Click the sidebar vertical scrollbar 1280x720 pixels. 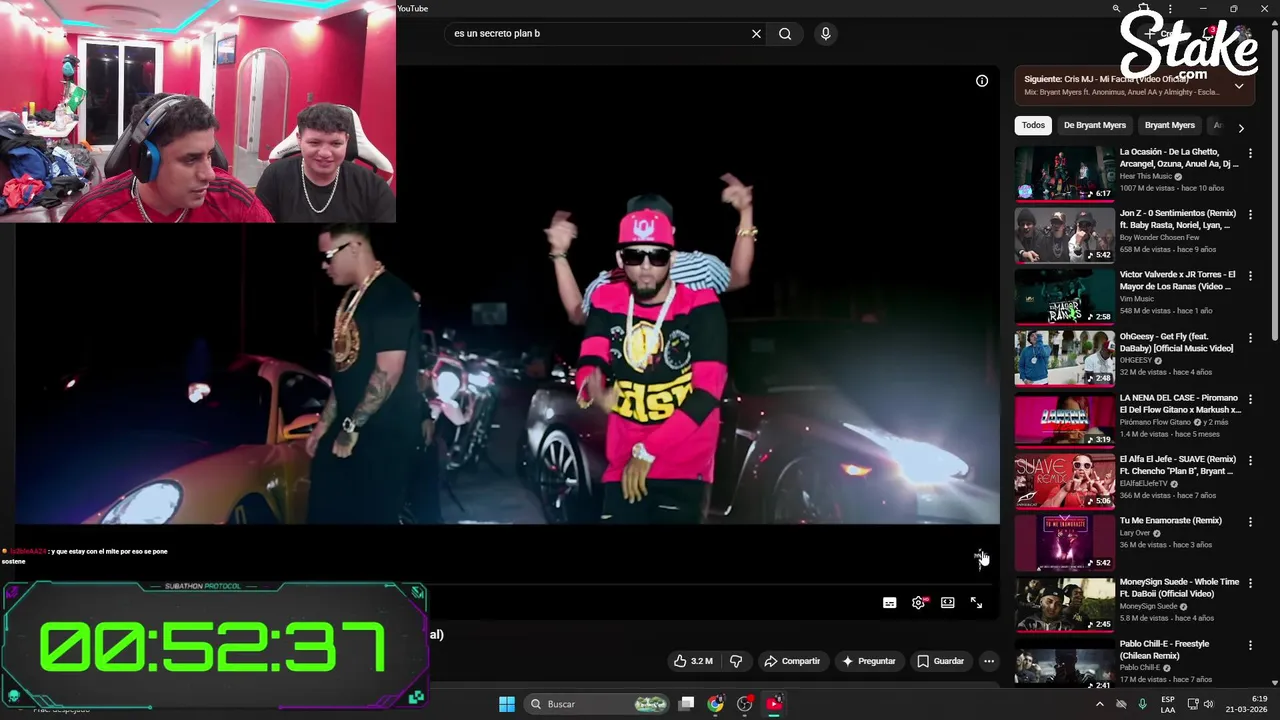point(1274,185)
